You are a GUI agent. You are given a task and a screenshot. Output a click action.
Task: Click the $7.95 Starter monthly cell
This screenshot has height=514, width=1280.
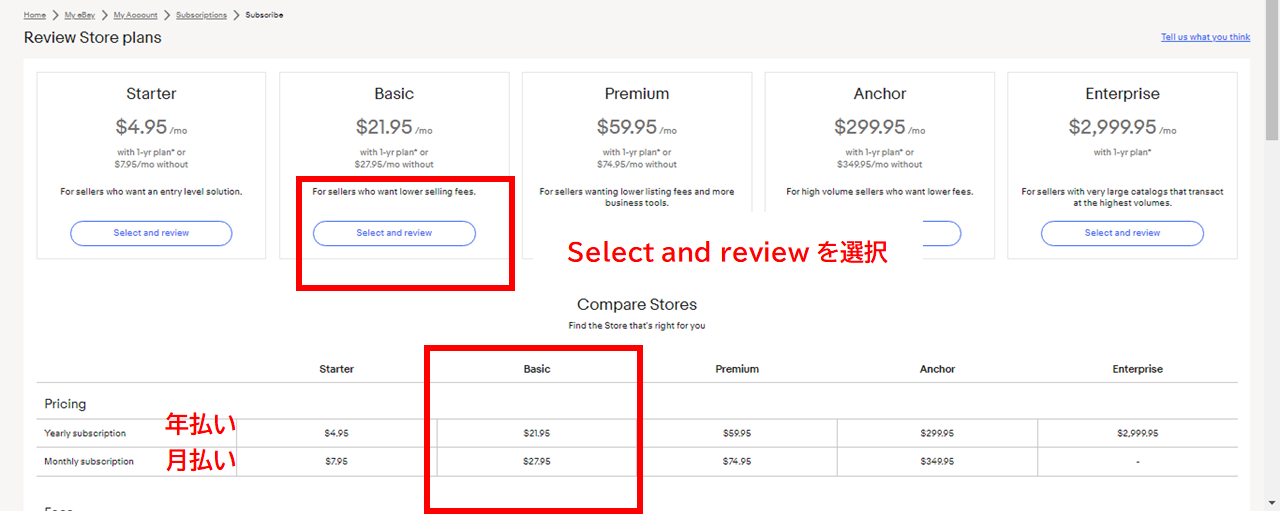336,462
